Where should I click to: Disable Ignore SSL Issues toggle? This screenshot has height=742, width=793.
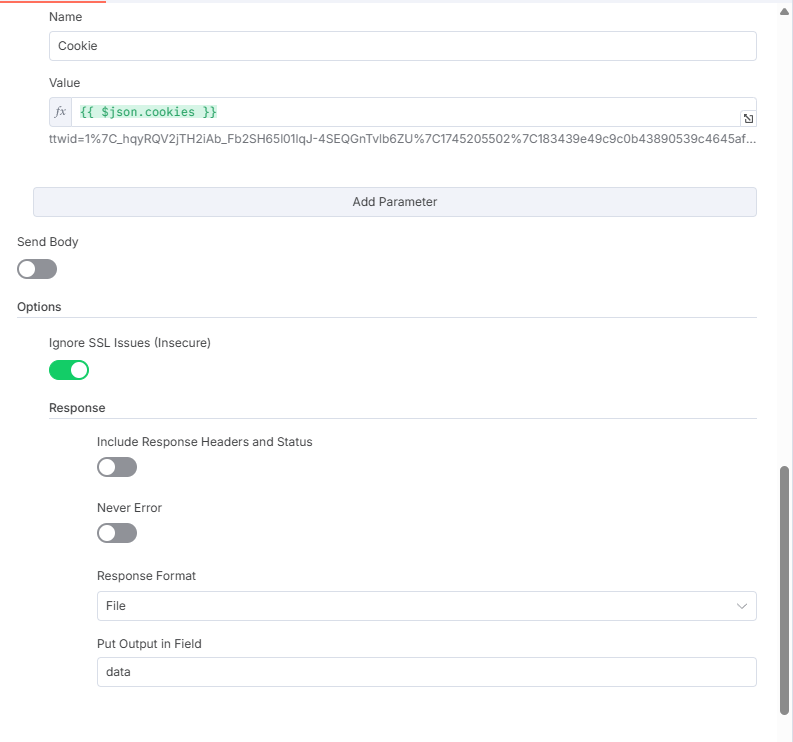click(x=69, y=370)
